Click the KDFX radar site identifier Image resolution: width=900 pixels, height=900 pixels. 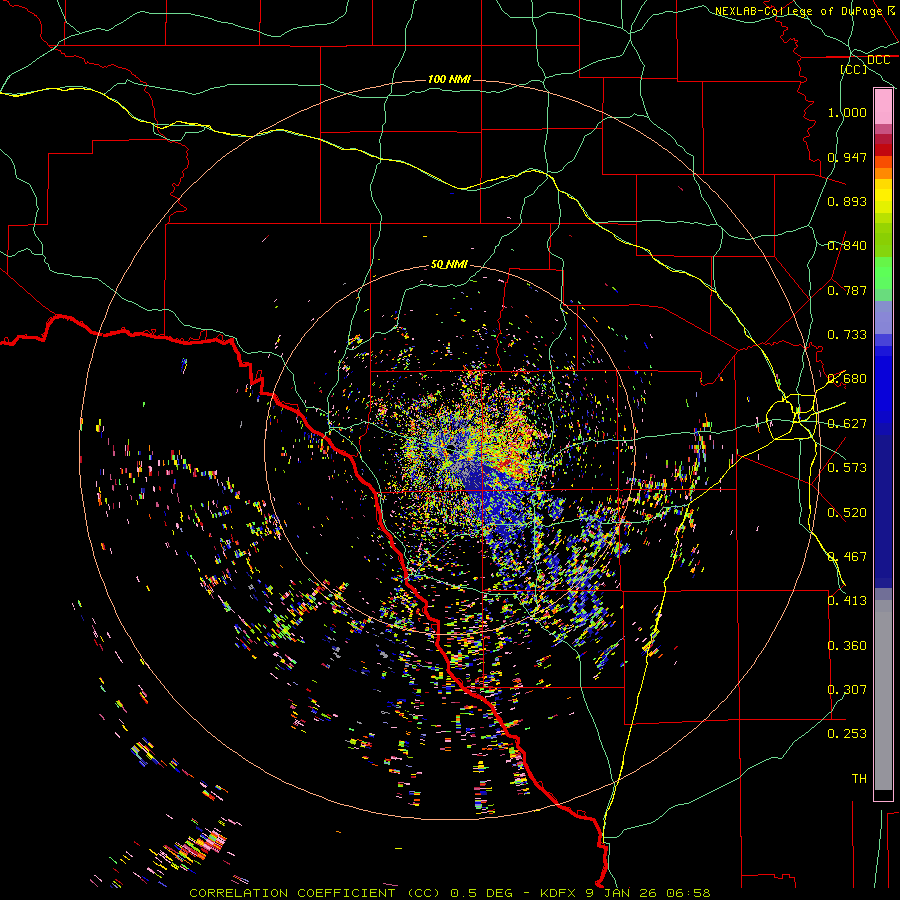(558, 893)
